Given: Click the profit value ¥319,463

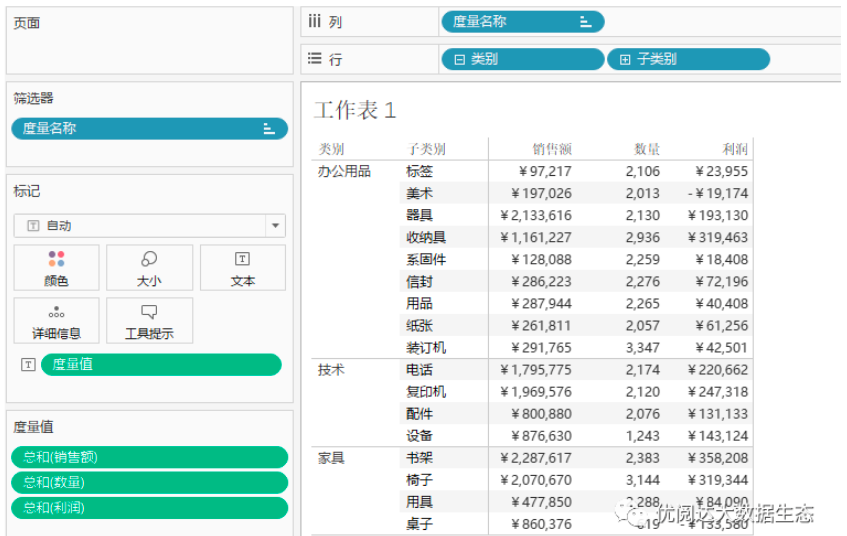Looking at the screenshot, I should click(x=718, y=238).
